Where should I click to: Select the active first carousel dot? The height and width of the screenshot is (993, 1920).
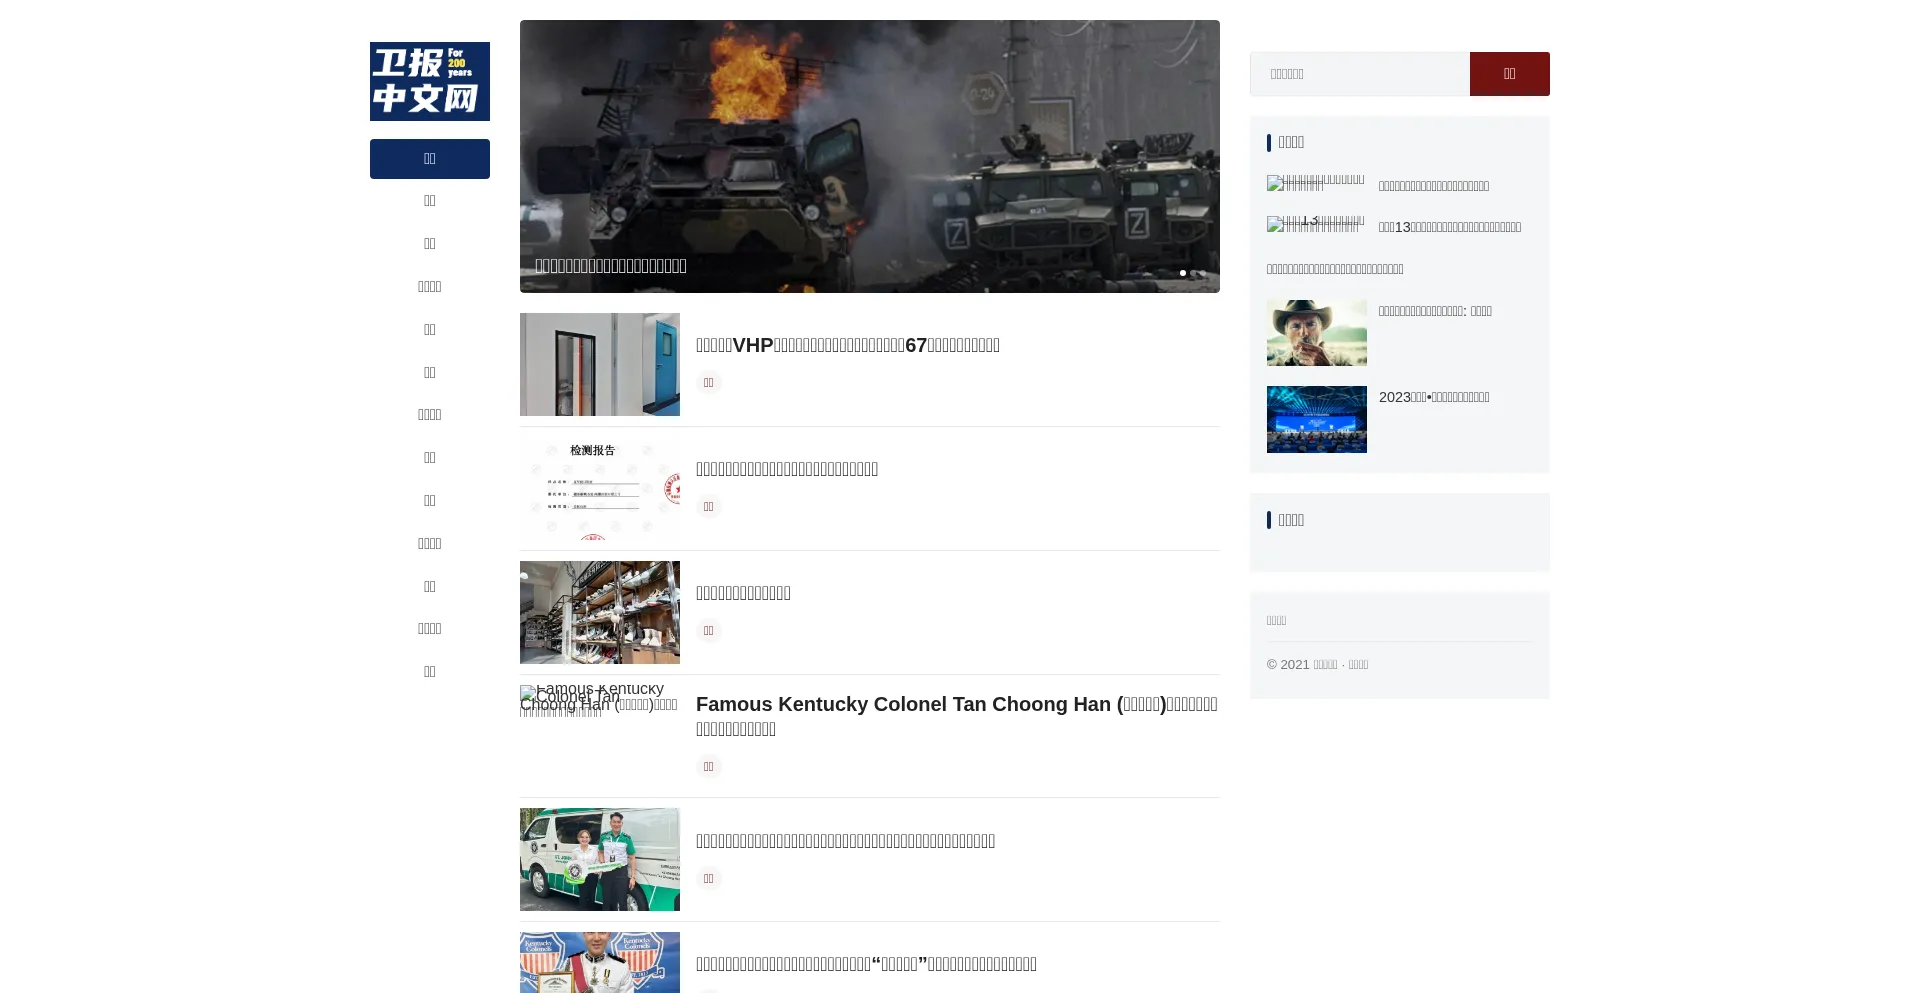point(1182,273)
